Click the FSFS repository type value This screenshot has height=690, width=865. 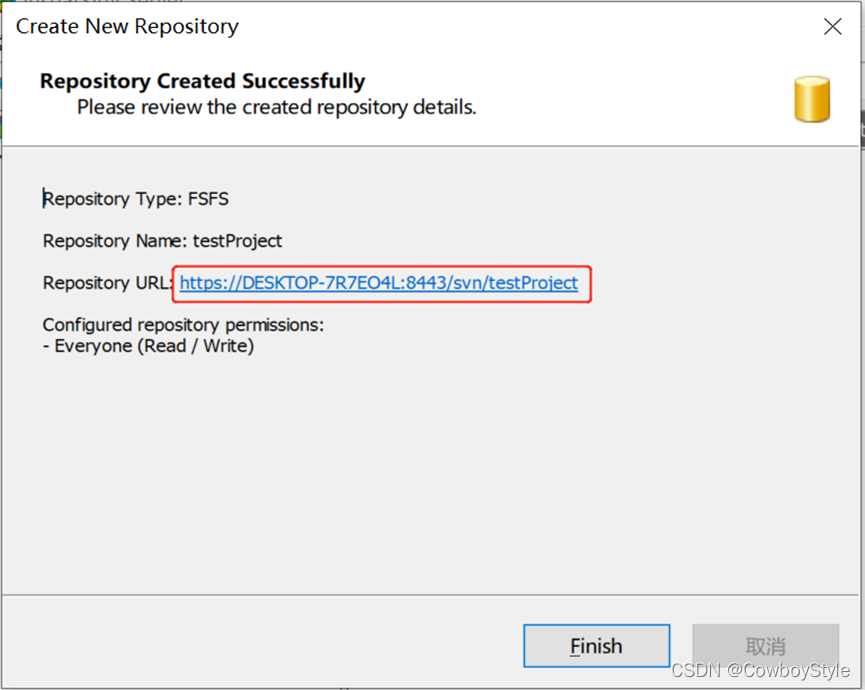coord(208,199)
